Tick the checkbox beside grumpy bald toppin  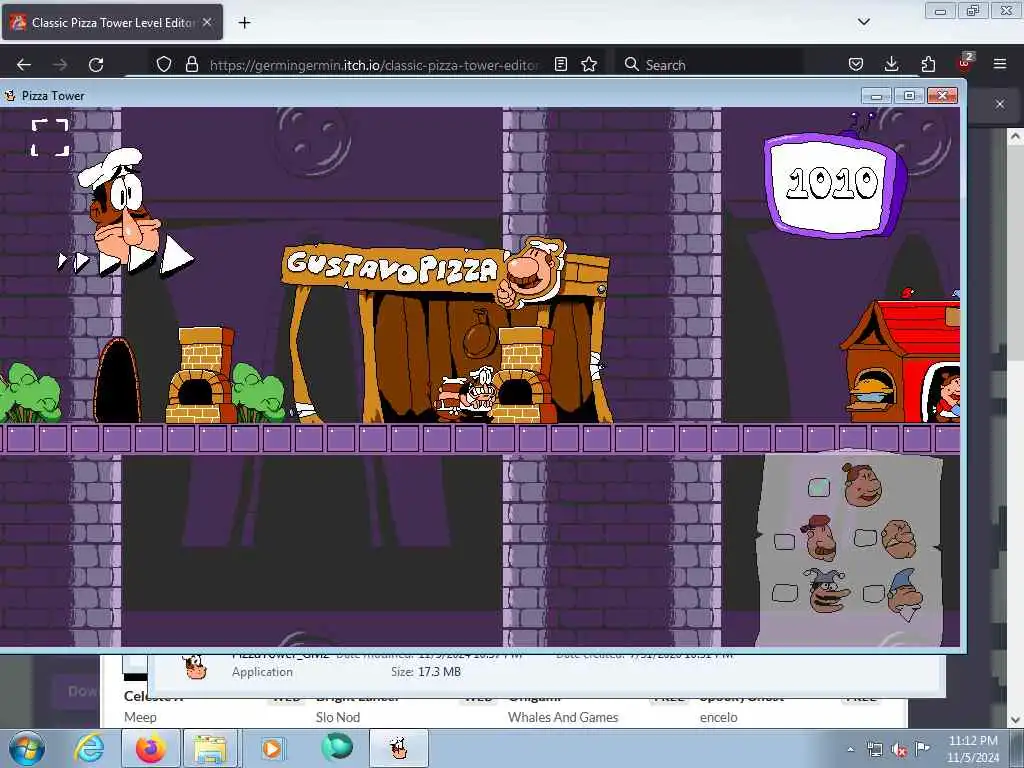865,538
